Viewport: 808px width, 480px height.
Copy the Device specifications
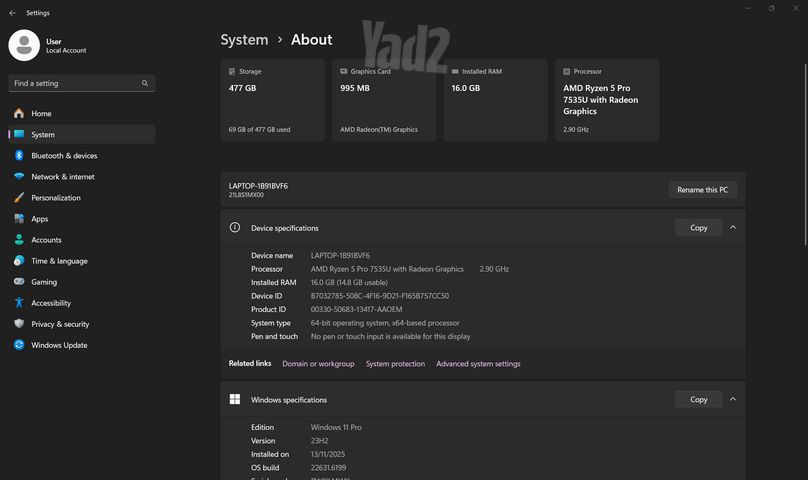click(x=699, y=227)
